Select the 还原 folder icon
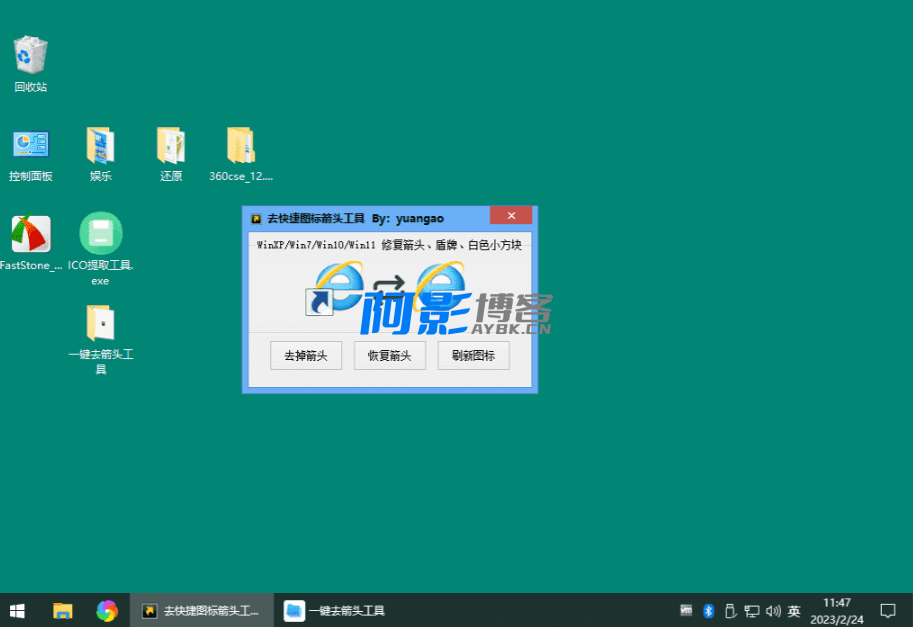 point(171,146)
